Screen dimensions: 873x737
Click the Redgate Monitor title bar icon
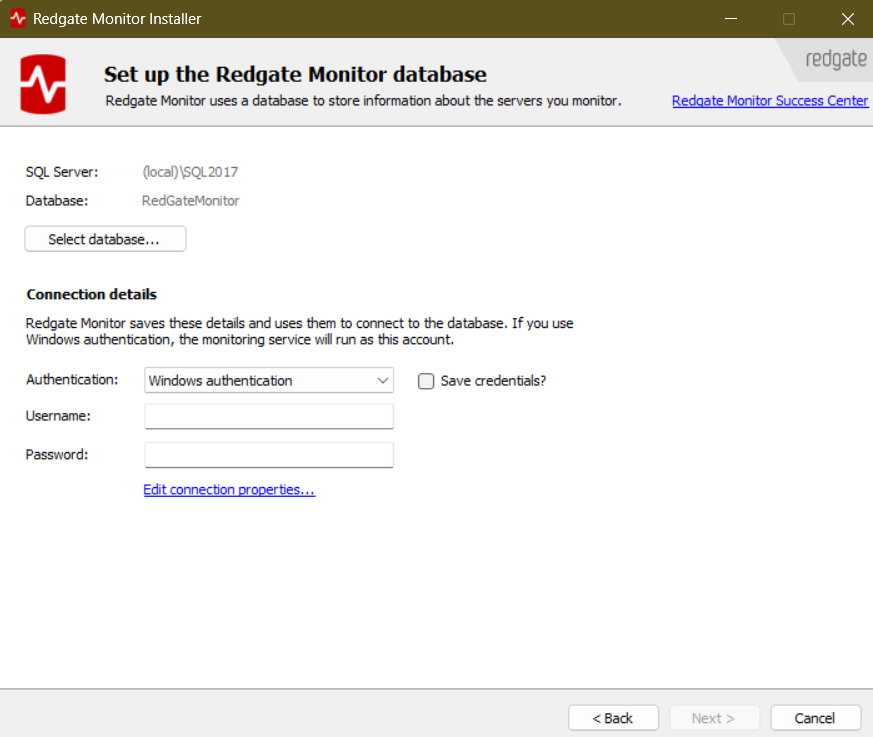coord(17,19)
